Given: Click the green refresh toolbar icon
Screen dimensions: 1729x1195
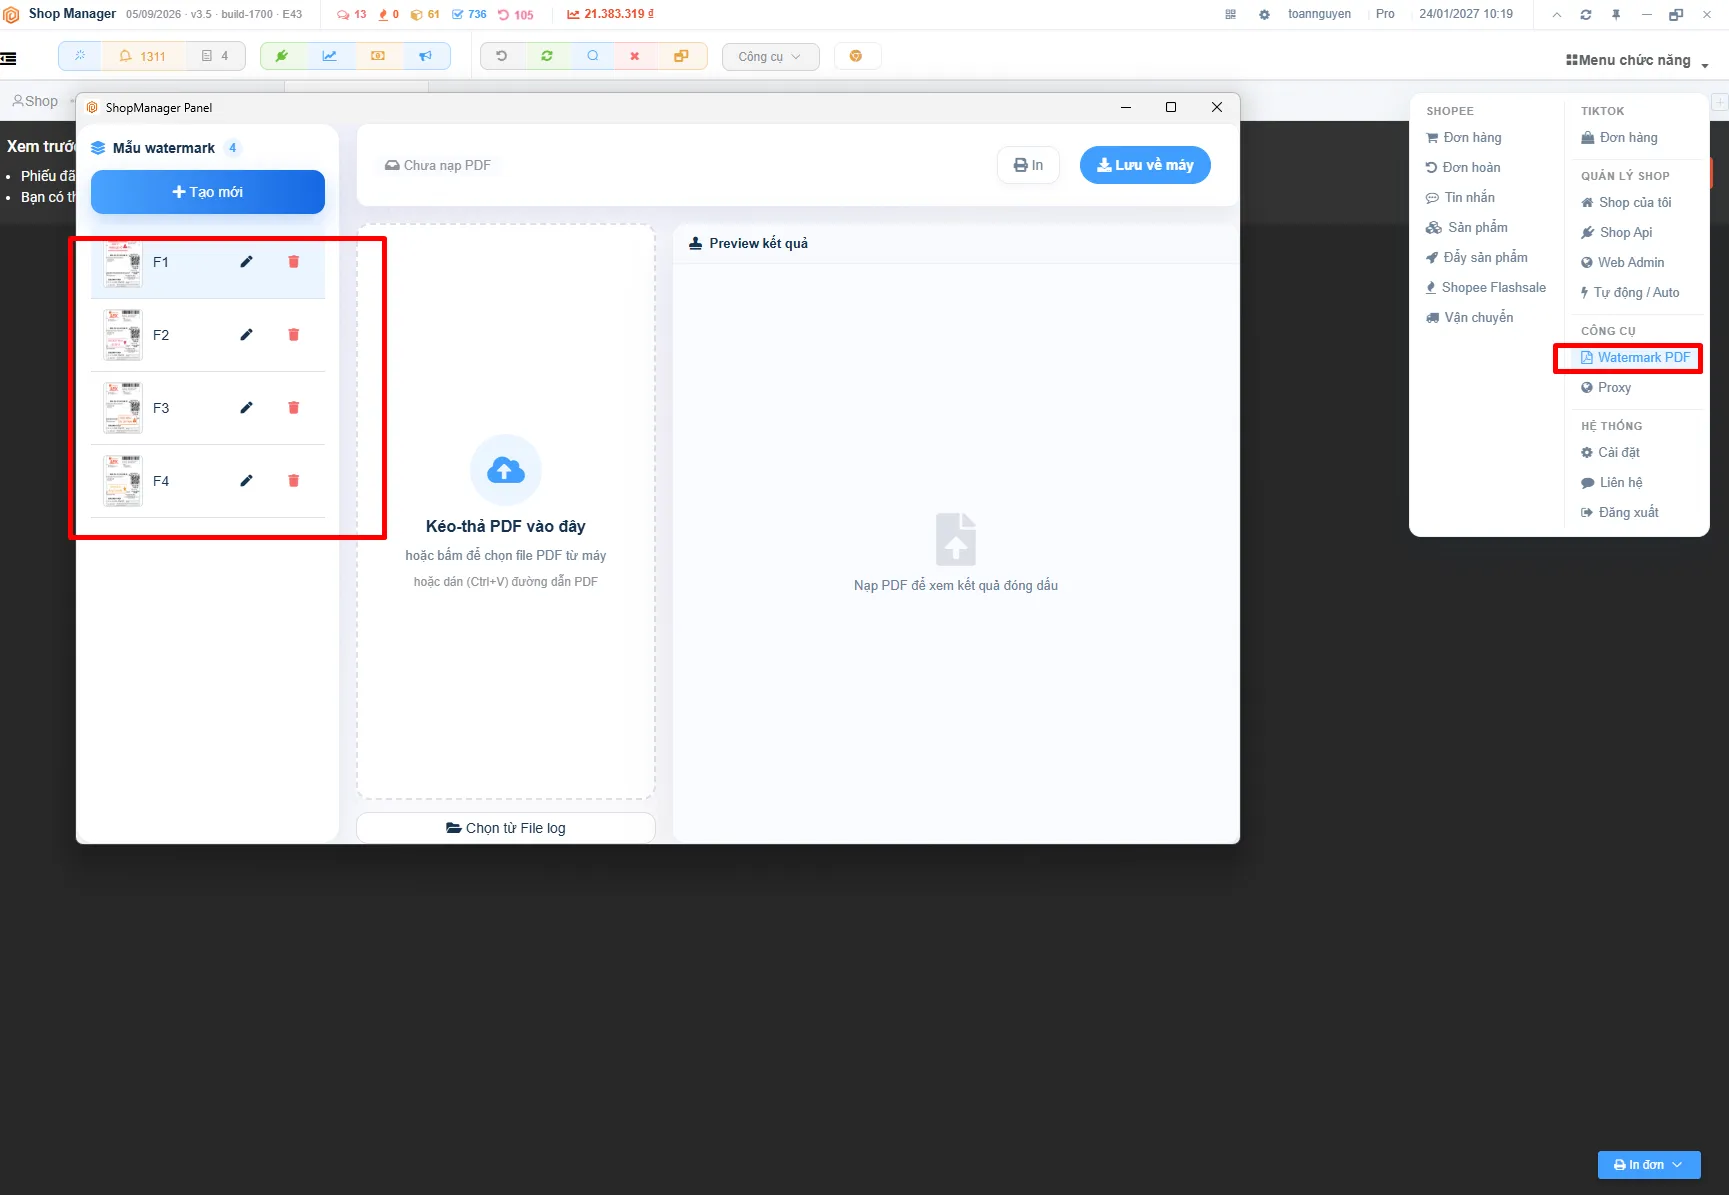Looking at the screenshot, I should (x=547, y=56).
